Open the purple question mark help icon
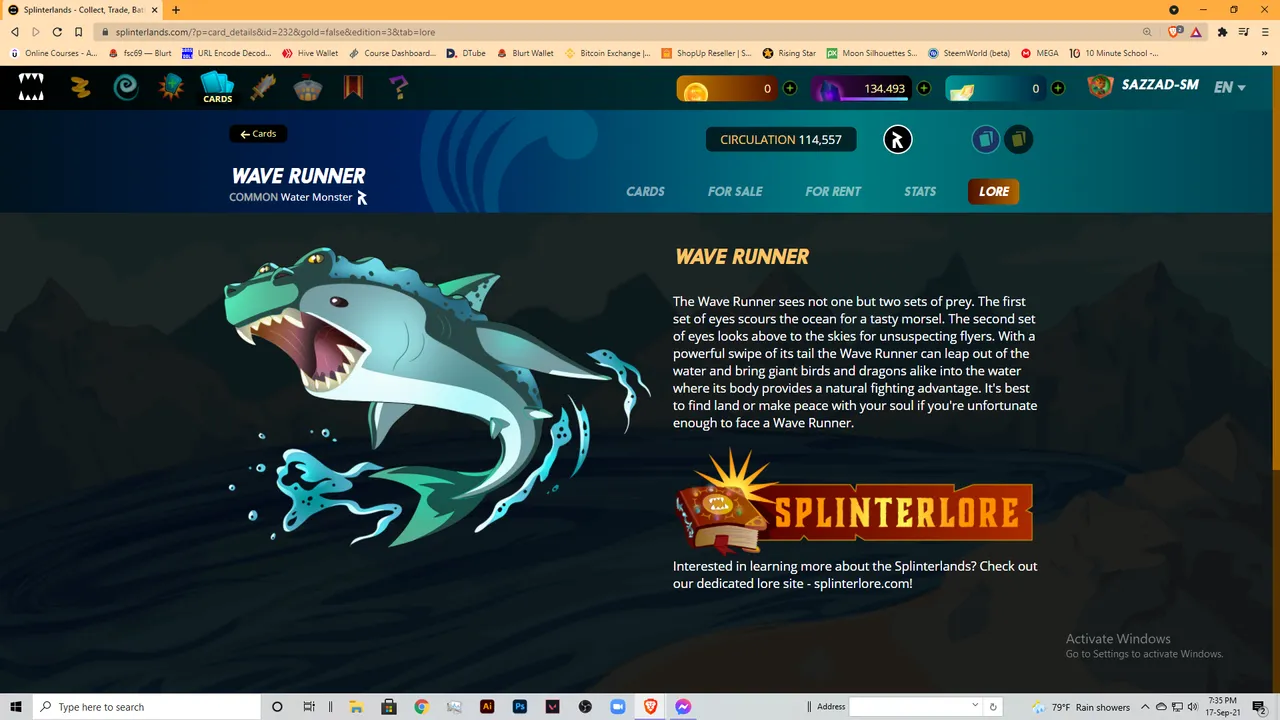This screenshot has height=720, width=1280. [399, 88]
